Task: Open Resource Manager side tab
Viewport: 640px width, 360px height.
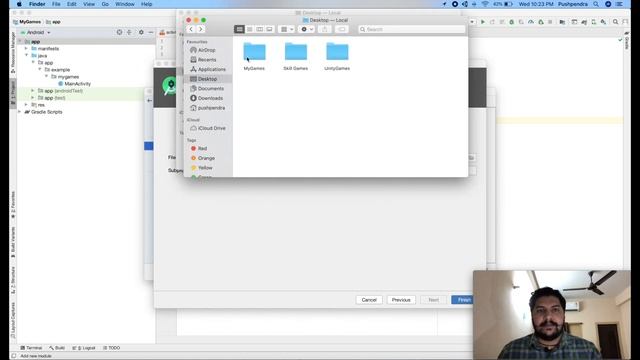Action: coord(13,53)
